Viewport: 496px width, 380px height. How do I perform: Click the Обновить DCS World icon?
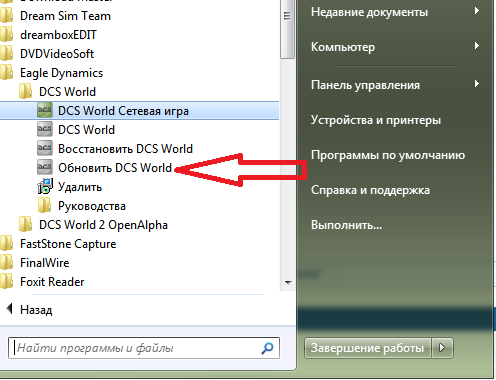point(45,167)
